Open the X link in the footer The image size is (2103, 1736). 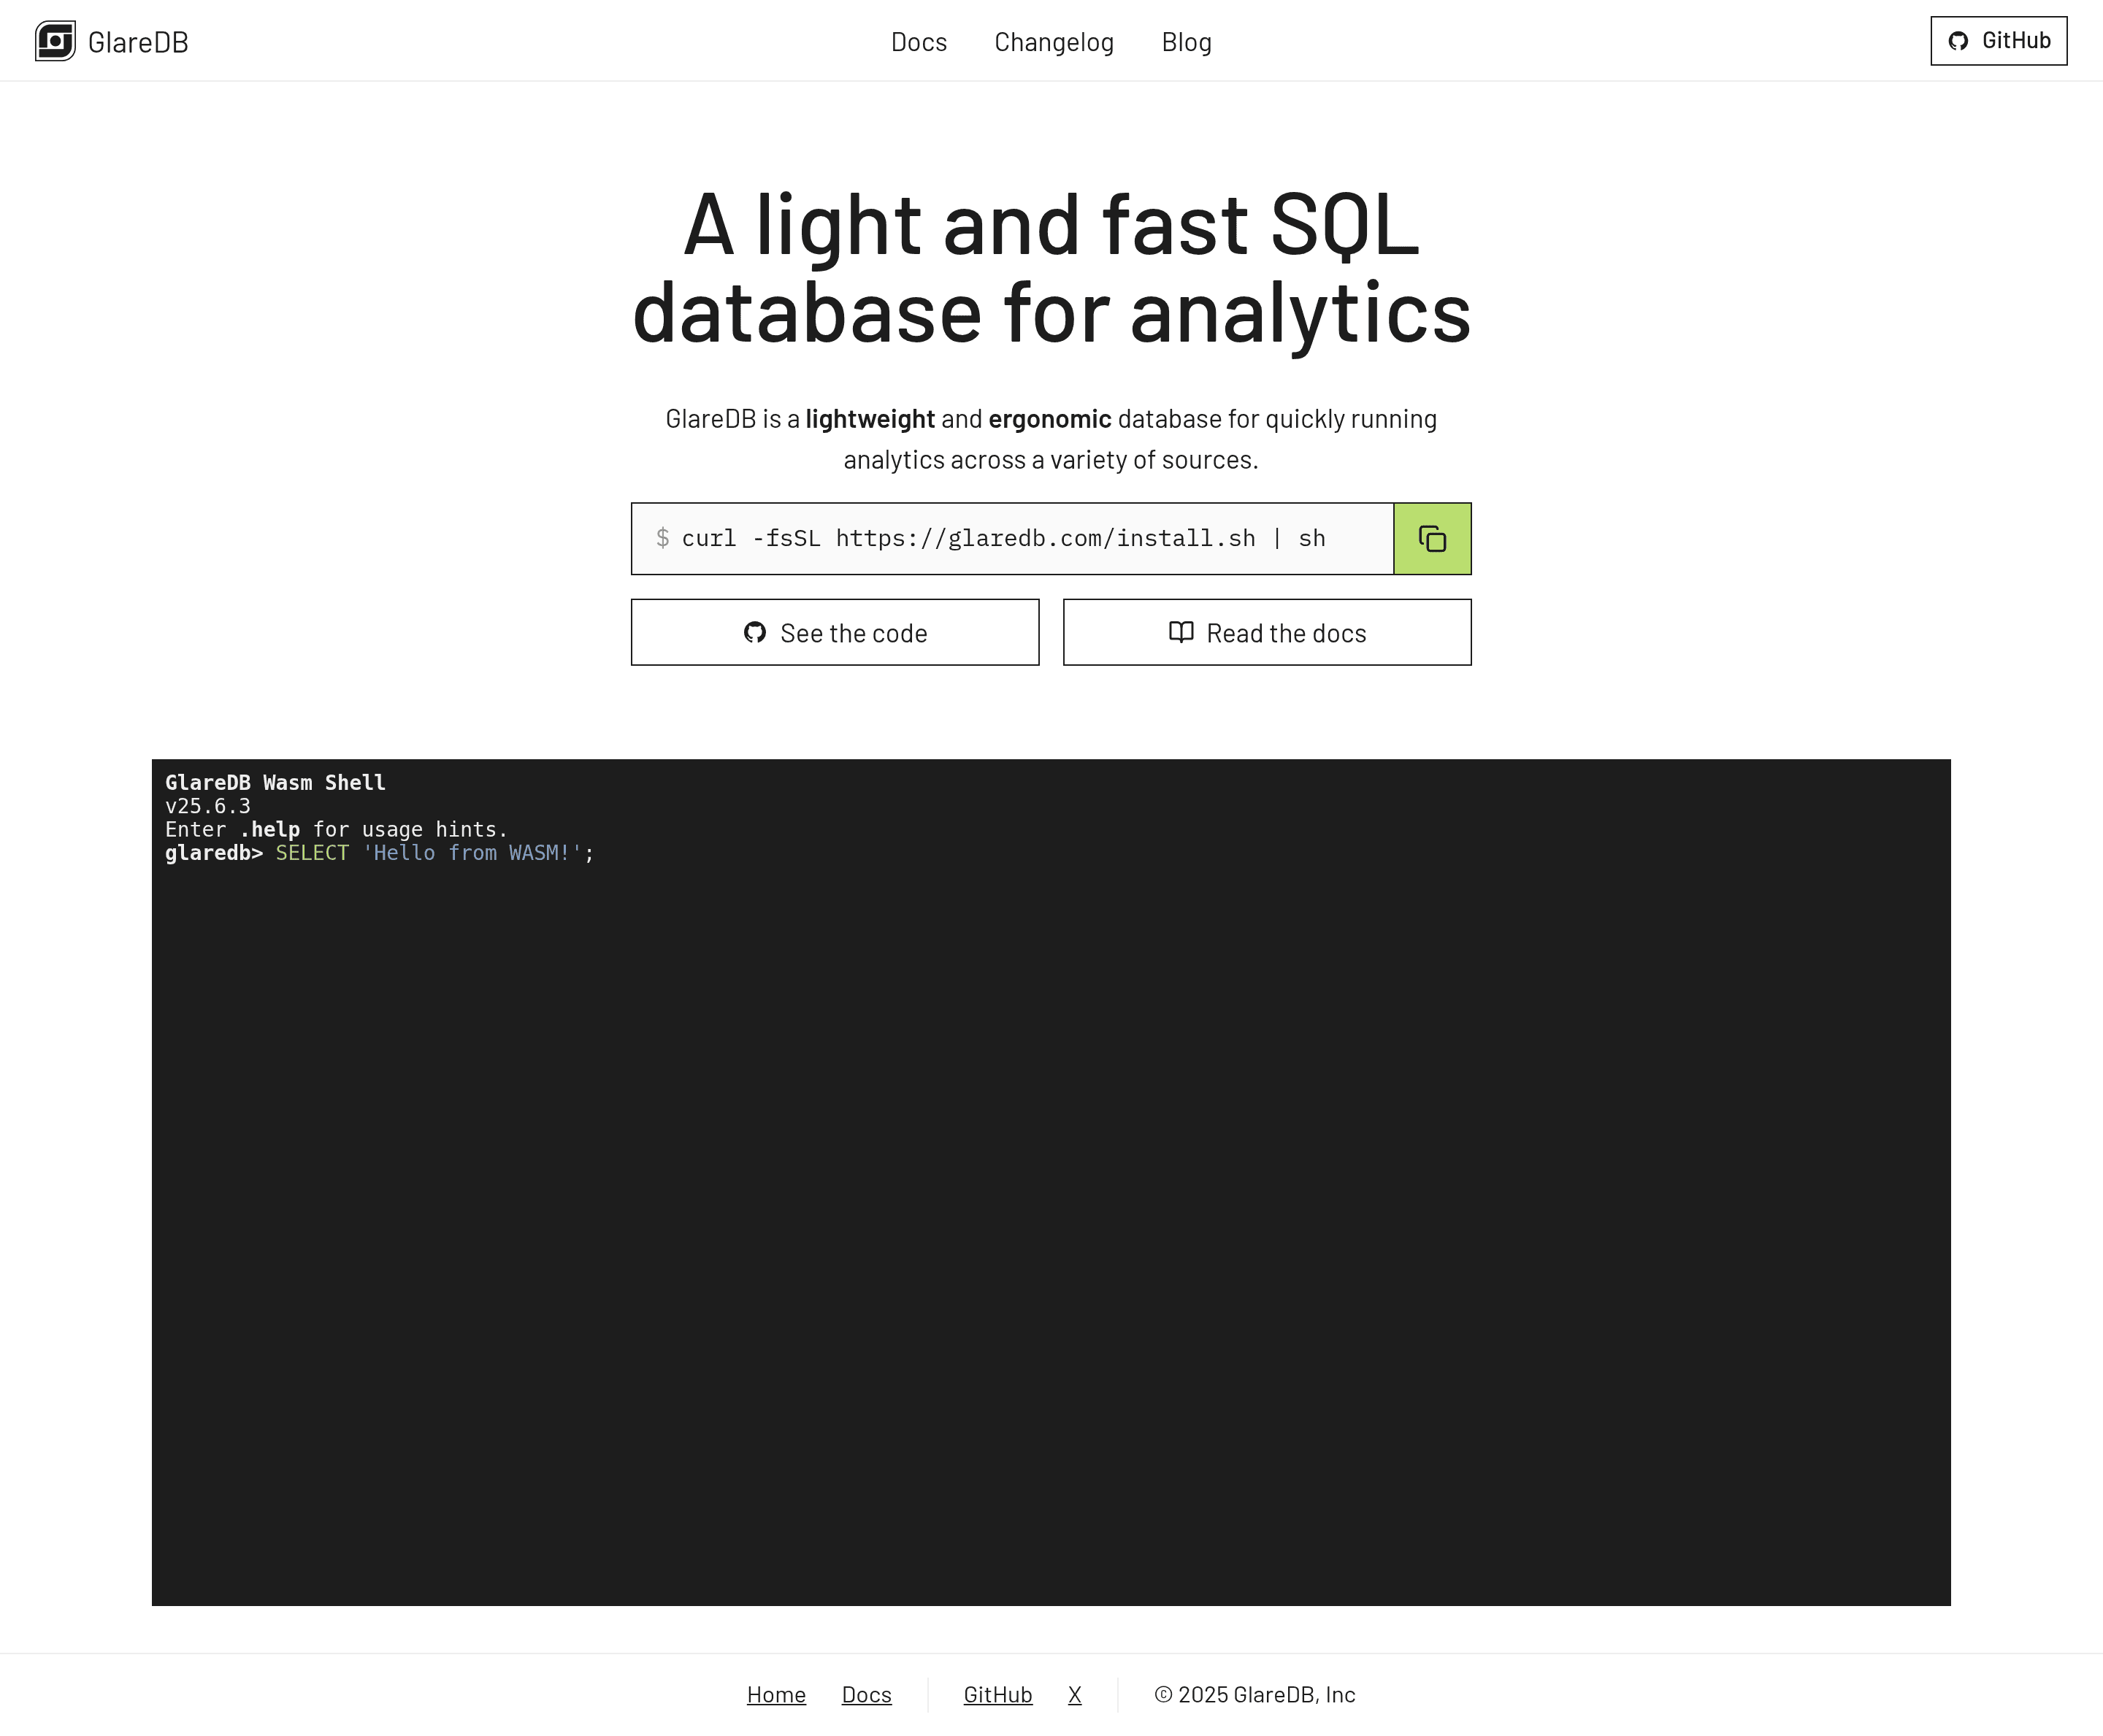pos(1074,1694)
